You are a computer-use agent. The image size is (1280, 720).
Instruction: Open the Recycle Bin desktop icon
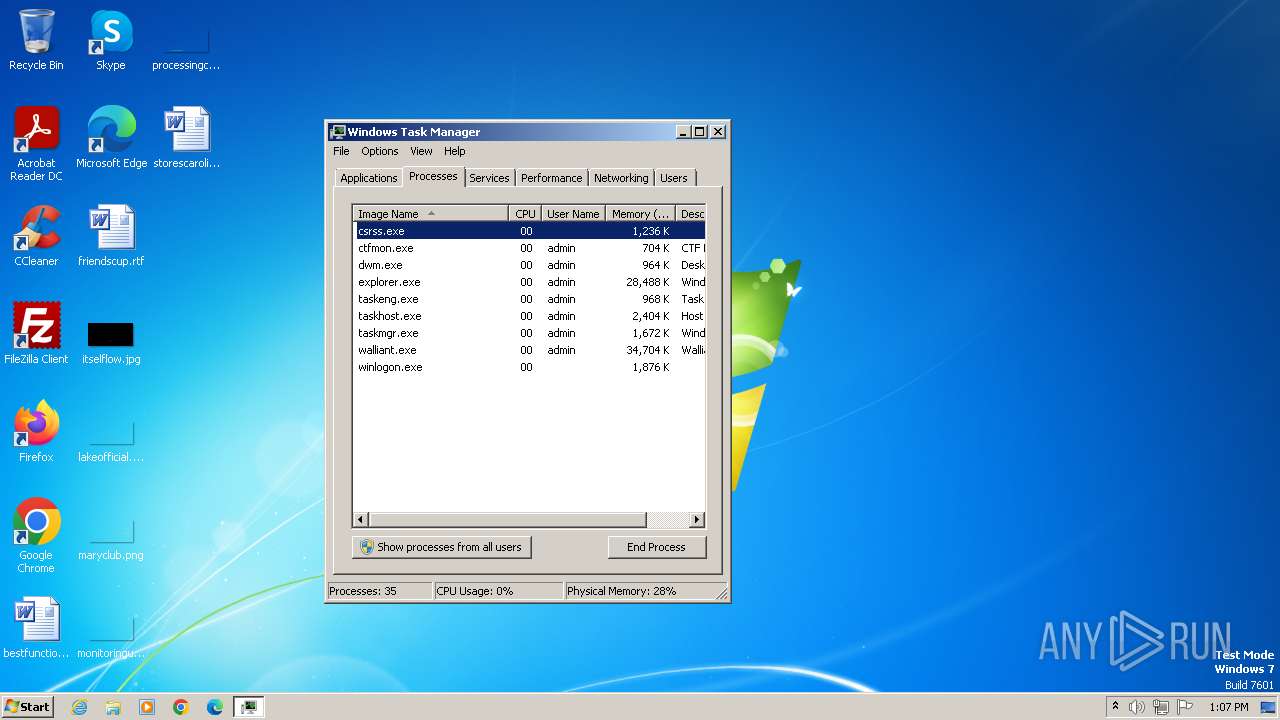(x=36, y=40)
